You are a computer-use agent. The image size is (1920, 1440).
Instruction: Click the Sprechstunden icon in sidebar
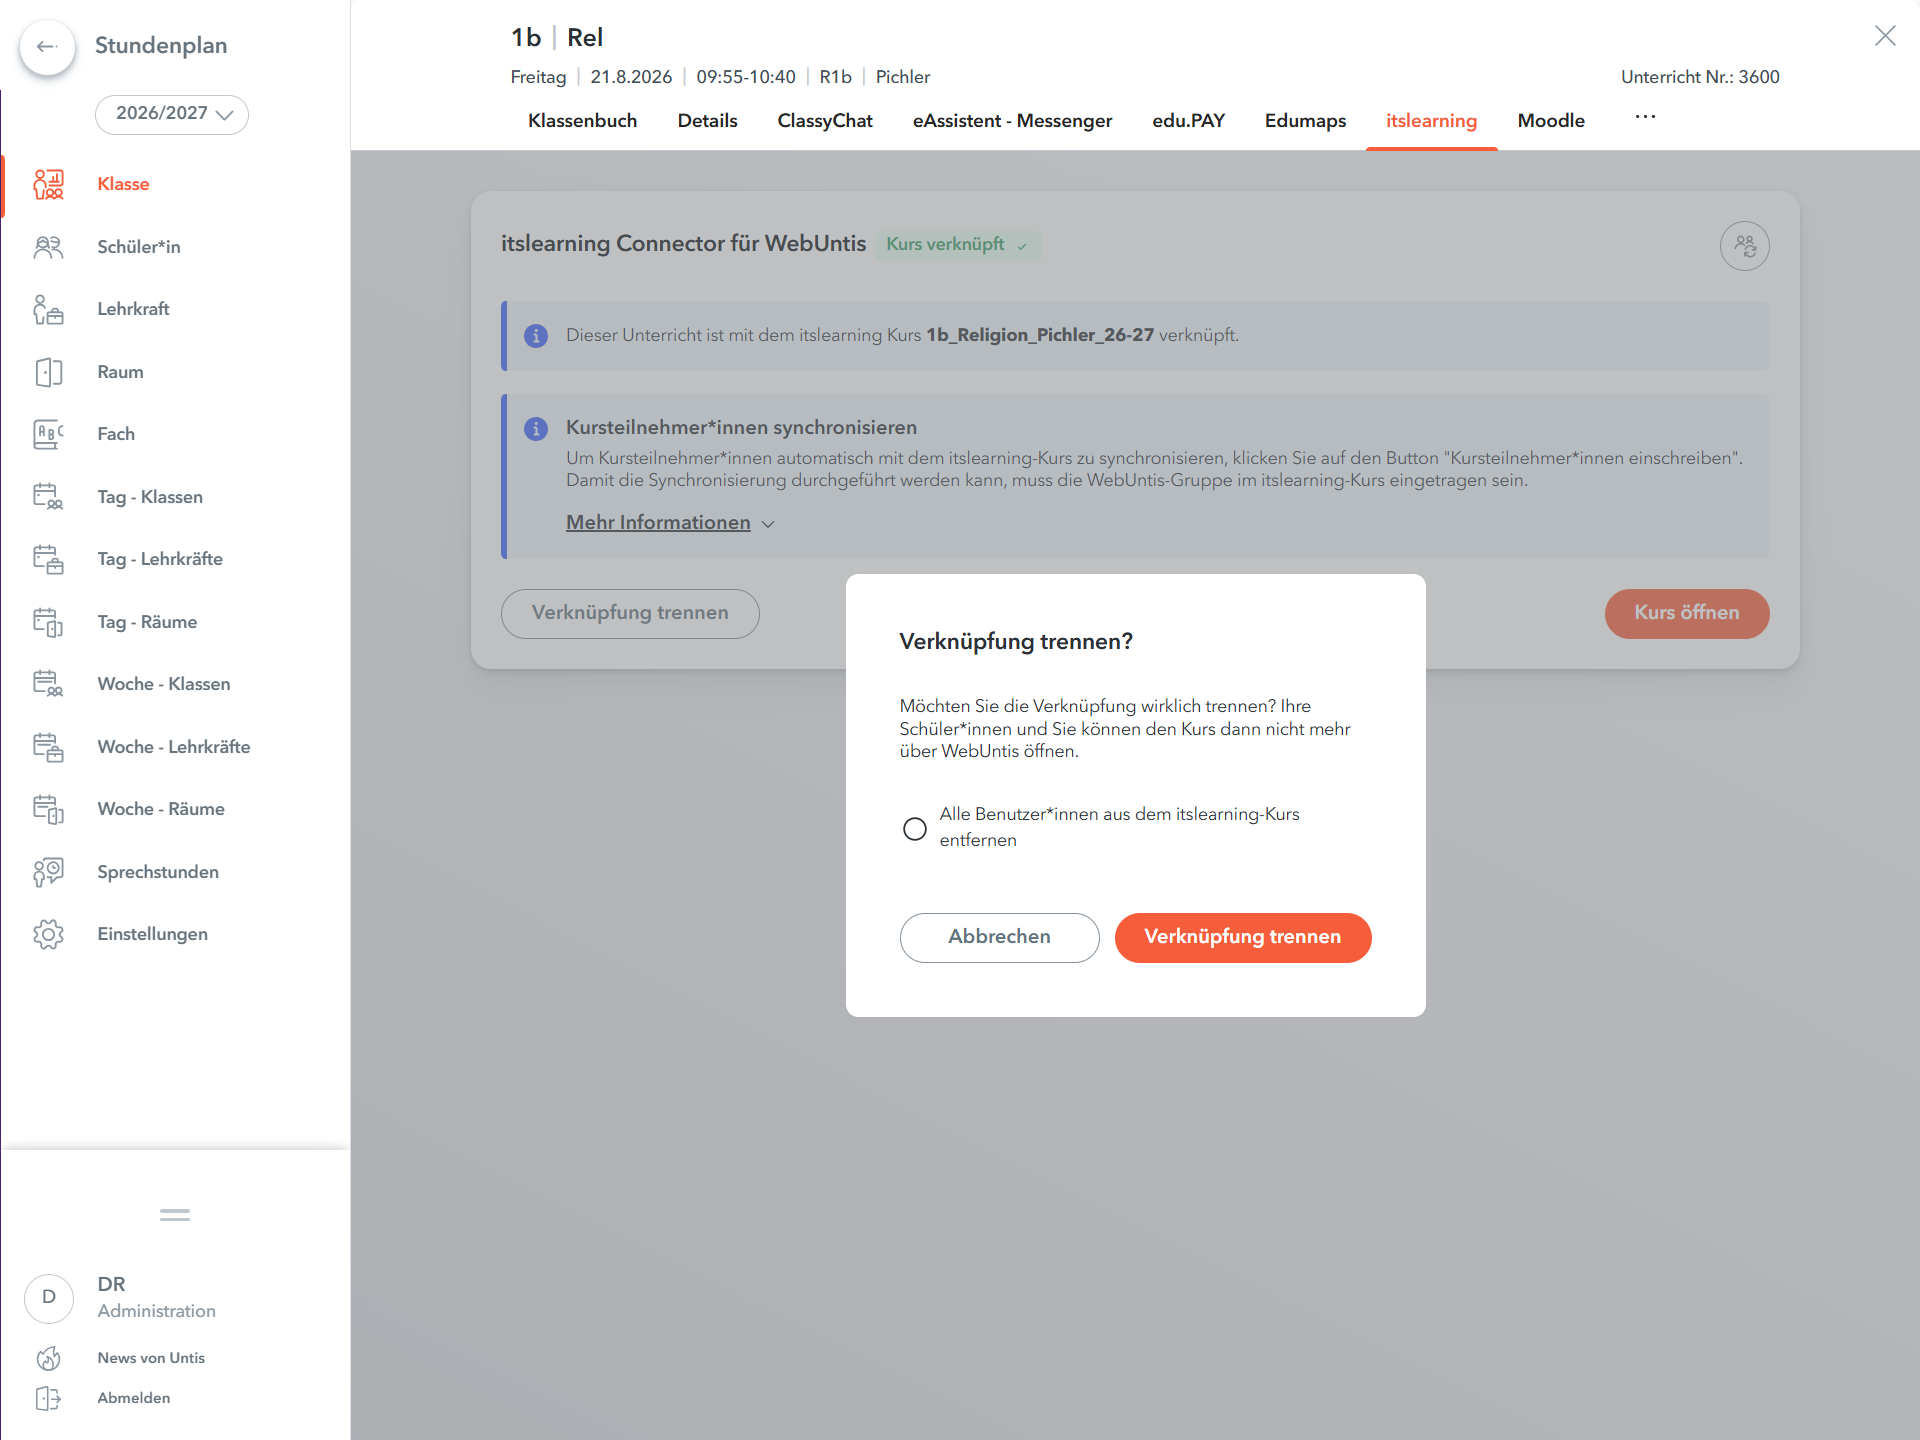coord(48,872)
